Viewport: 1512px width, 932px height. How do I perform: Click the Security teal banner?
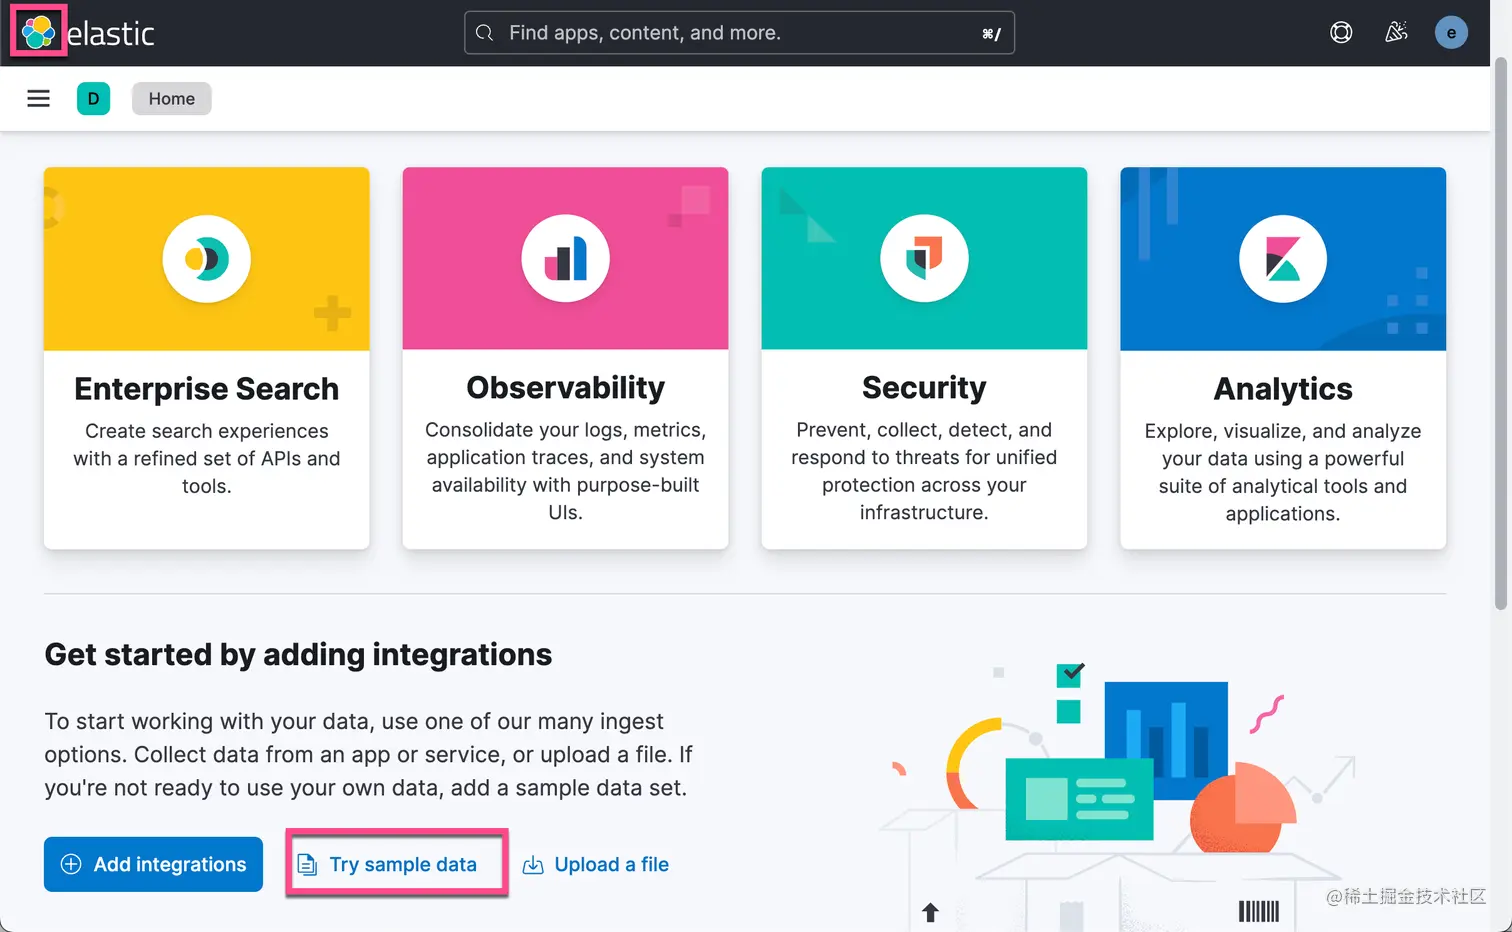pos(924,259)
